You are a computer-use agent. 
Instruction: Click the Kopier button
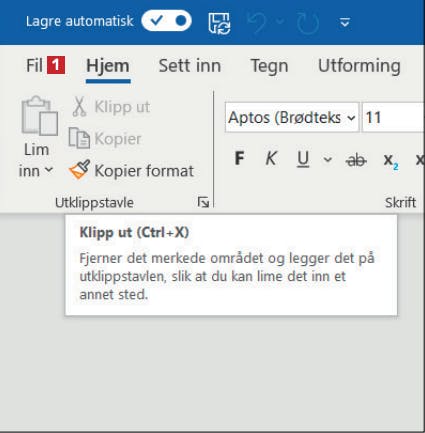pos(105,139)
